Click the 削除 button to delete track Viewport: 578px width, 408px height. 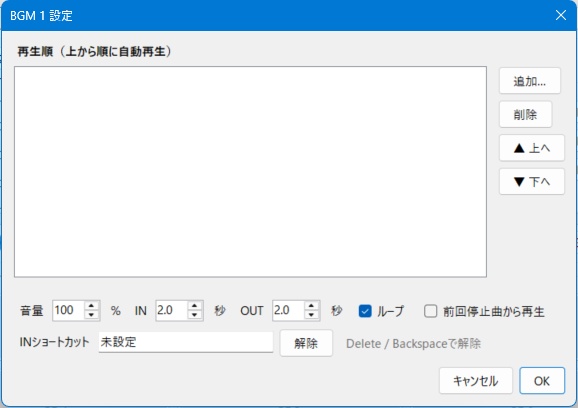click(525, 114)
